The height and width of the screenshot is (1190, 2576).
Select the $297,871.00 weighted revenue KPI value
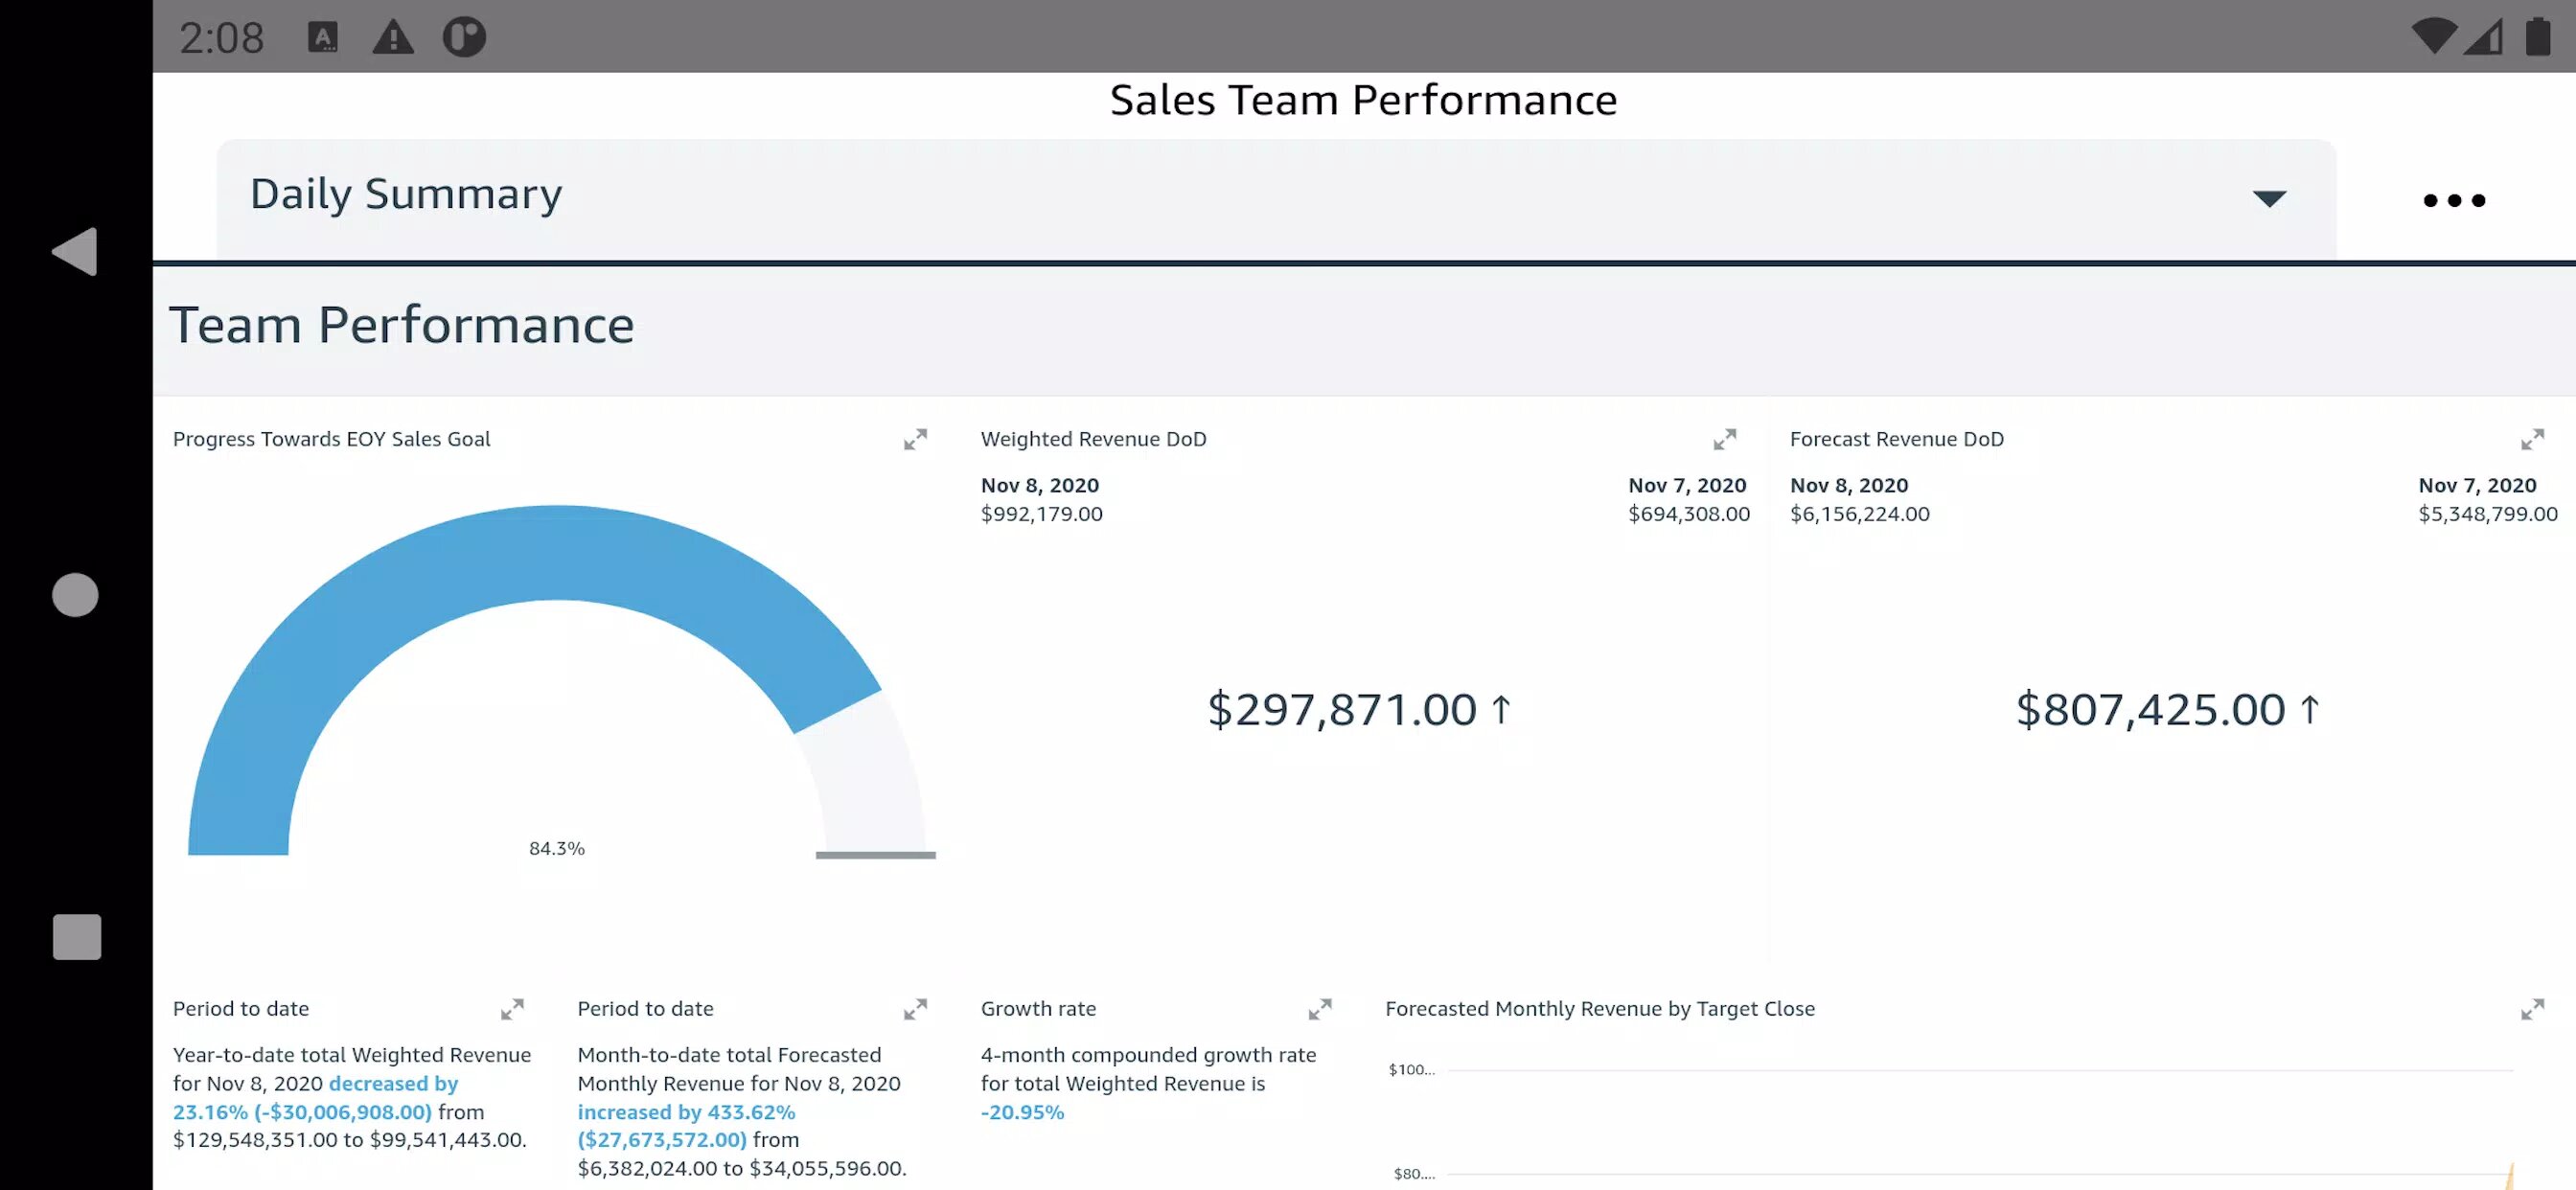pos(1342,710)
